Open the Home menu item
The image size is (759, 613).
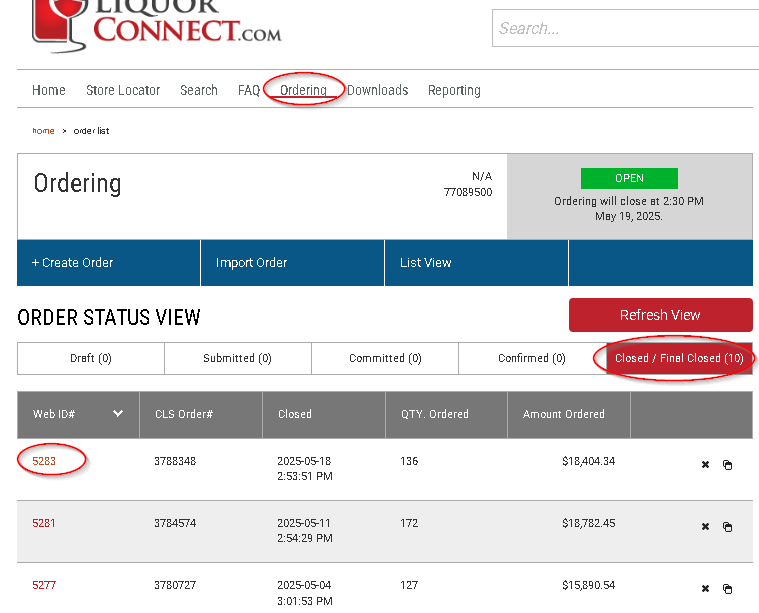pyautogui.click(x=48, y=90)
